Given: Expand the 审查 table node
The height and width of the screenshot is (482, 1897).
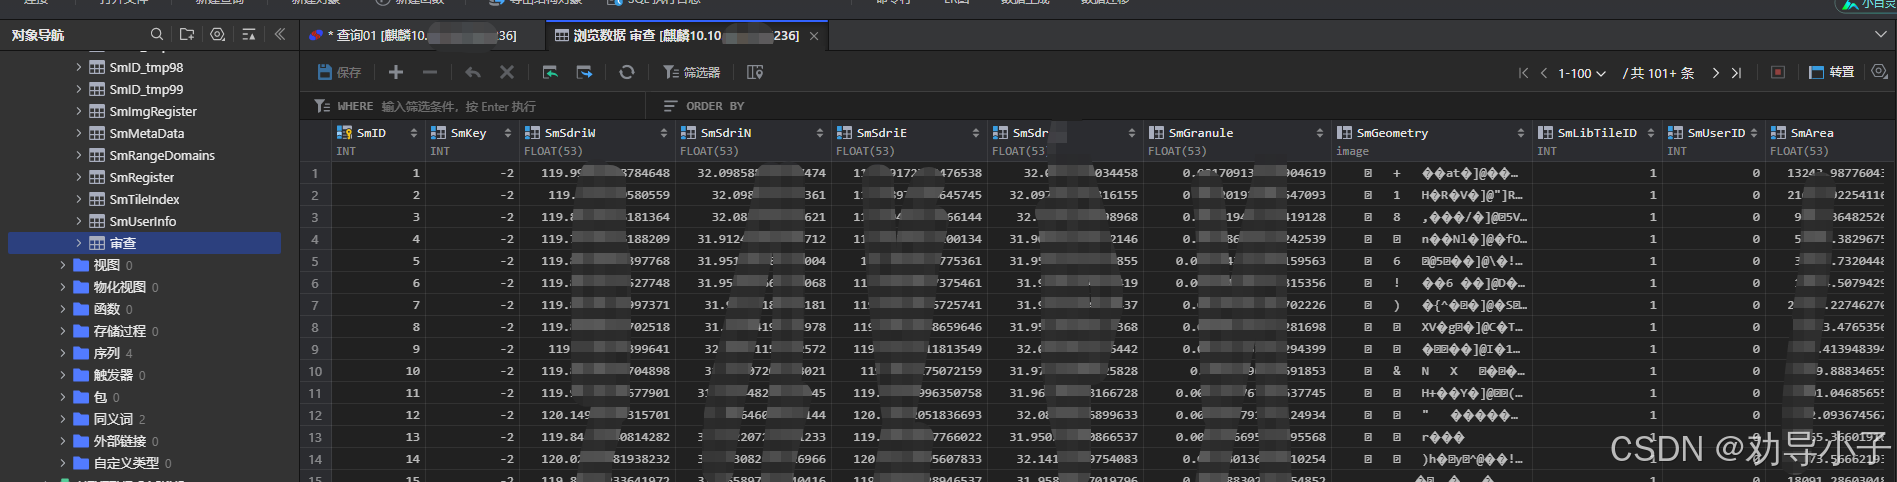Looking at the screenshot, I should 79,243.
